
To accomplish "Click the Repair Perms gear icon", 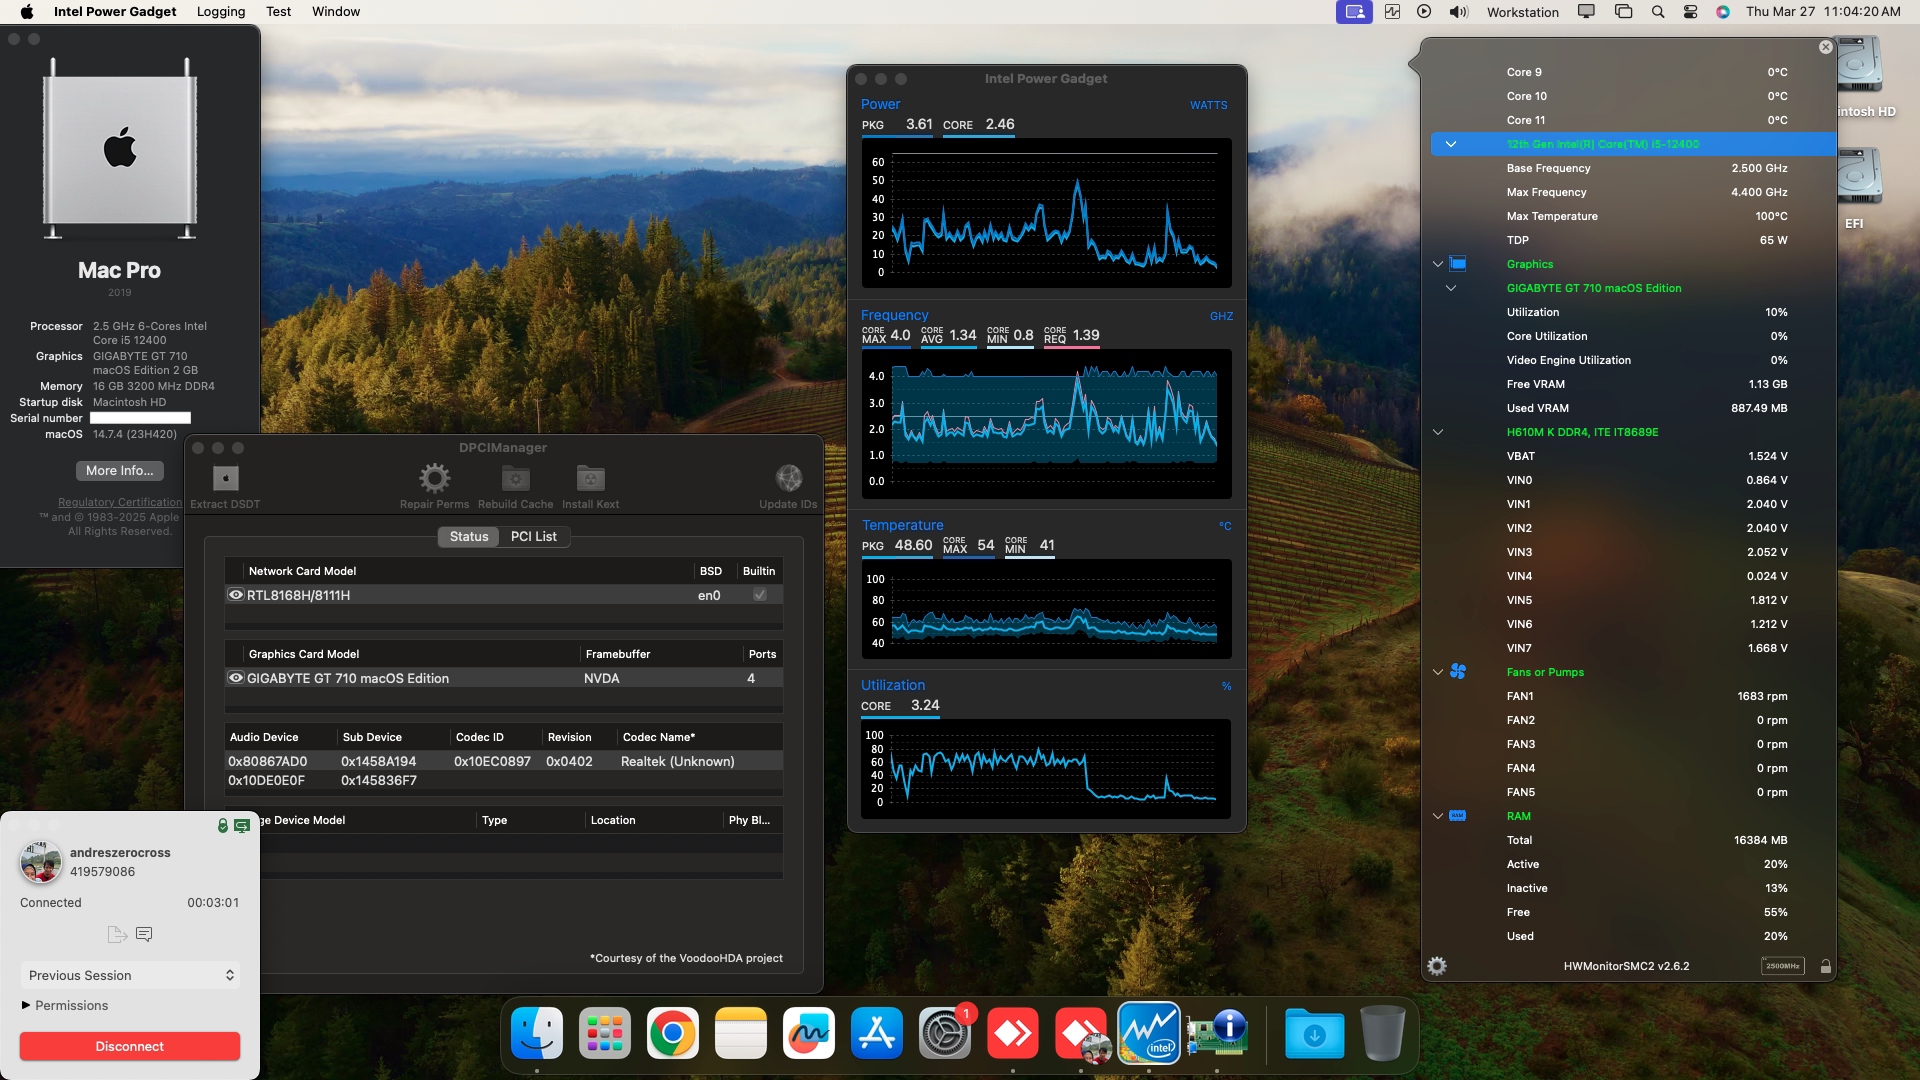I will [434, 478].
